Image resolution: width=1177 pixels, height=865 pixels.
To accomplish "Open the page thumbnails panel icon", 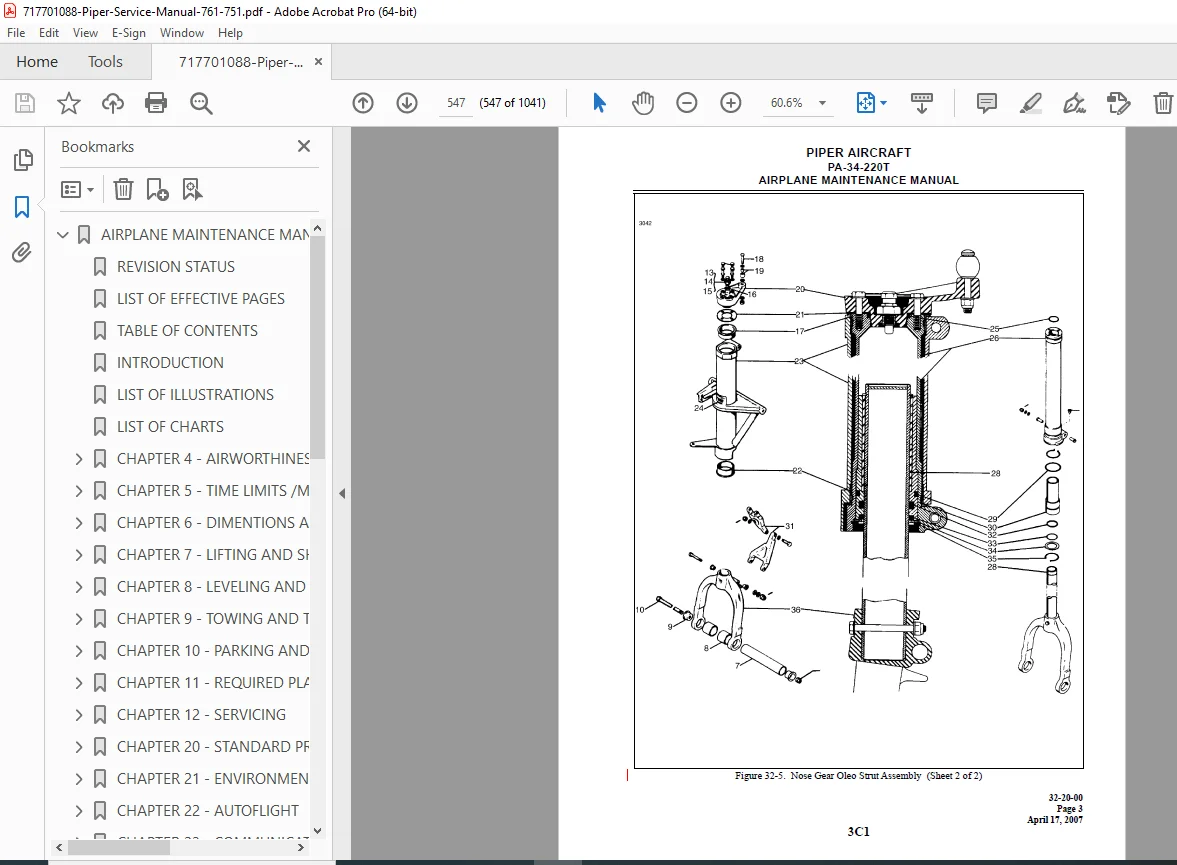I will coord(23,160).
